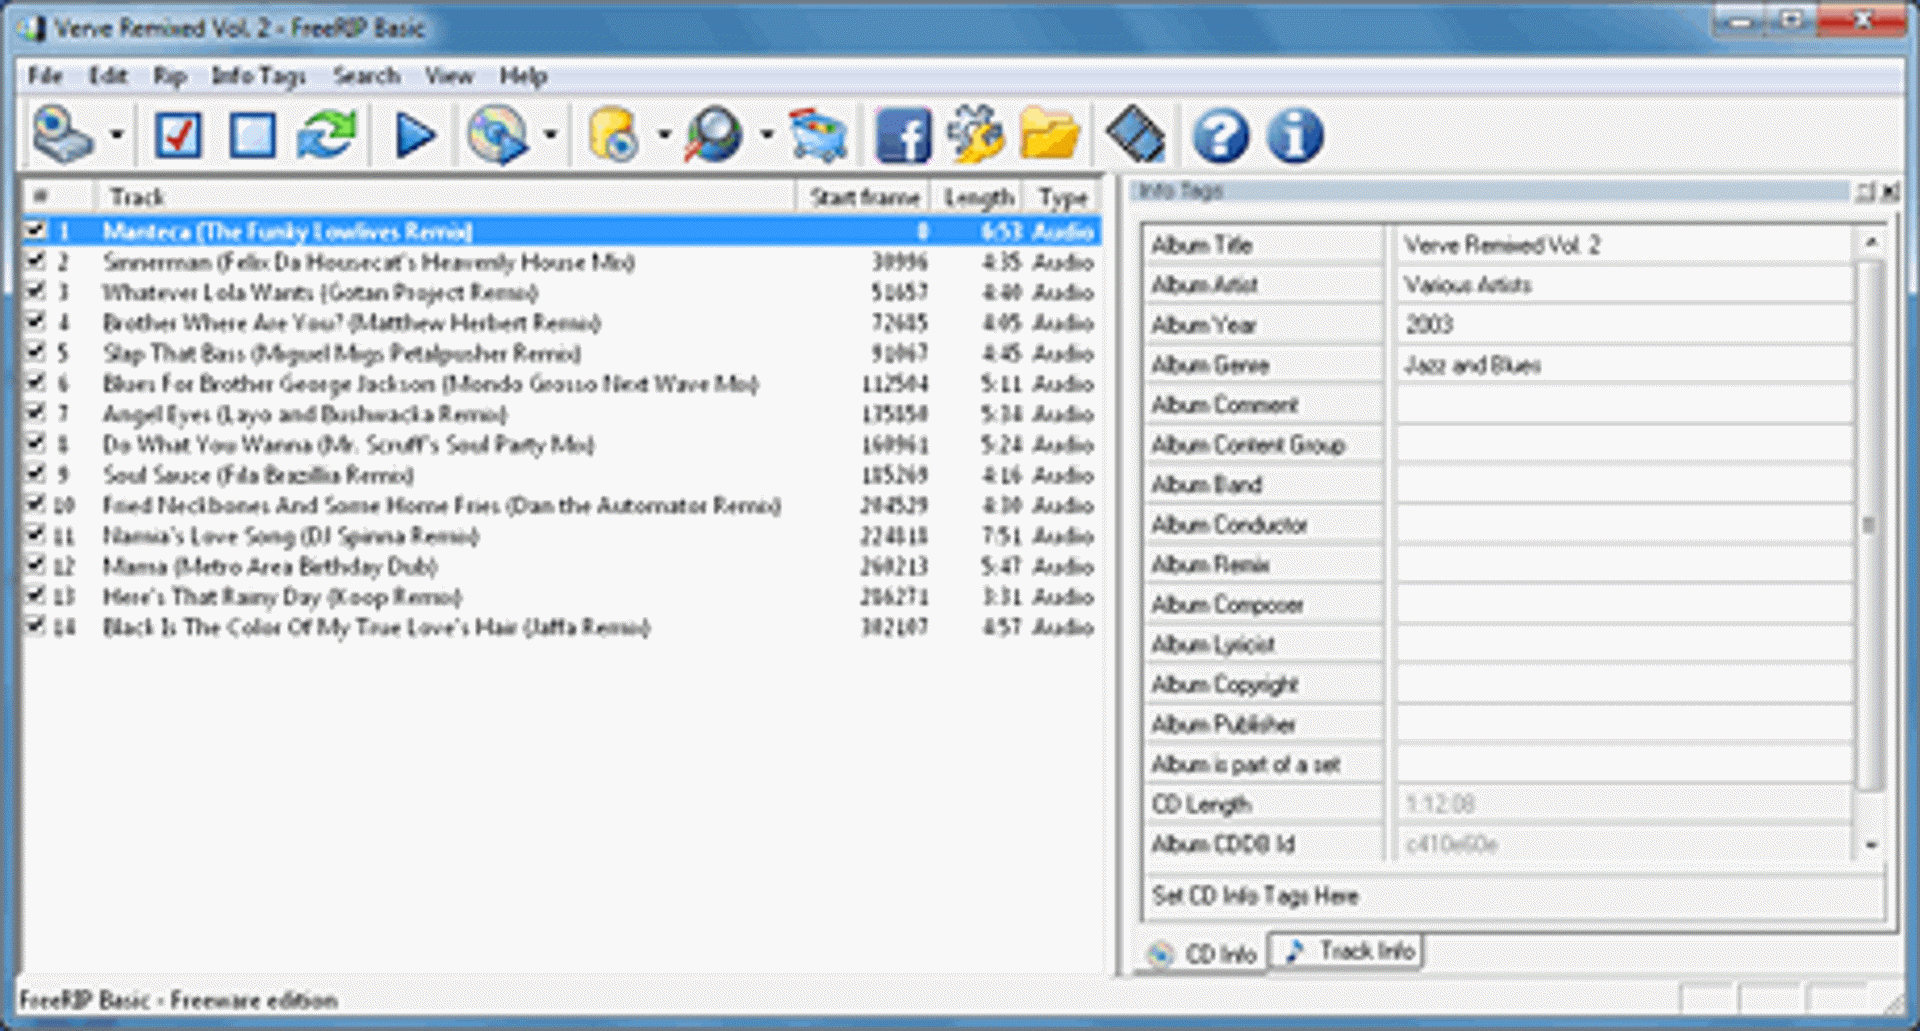Screen dimensions: 1920x1031
Task: Open the Rip menu
Action: pos(170,76)
